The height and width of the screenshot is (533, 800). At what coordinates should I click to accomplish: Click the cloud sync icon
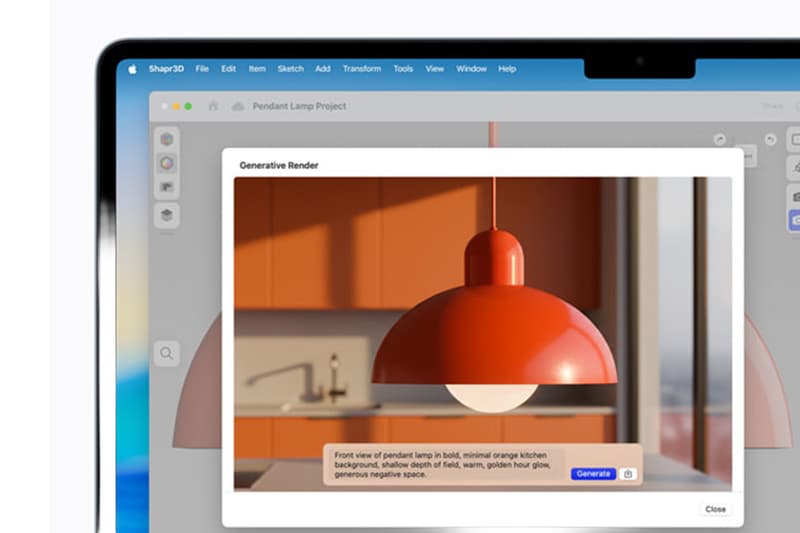[238, 106]
